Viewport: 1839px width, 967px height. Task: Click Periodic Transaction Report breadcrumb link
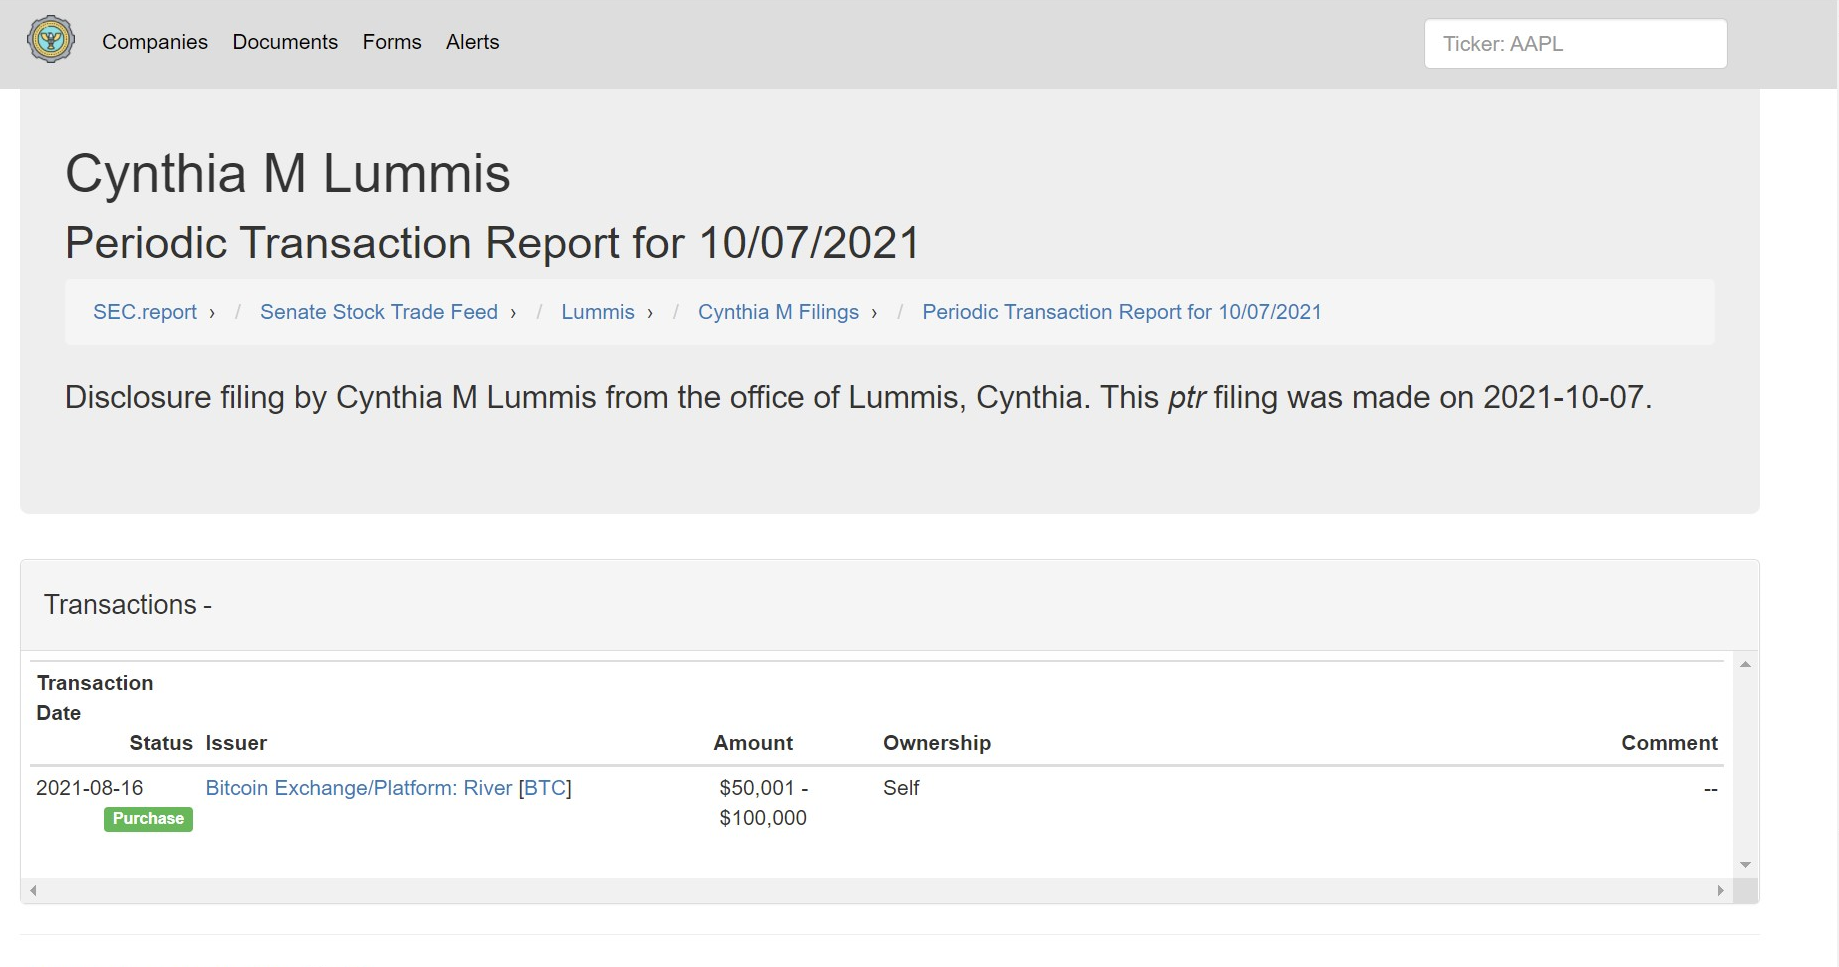tap(1121, 312)
